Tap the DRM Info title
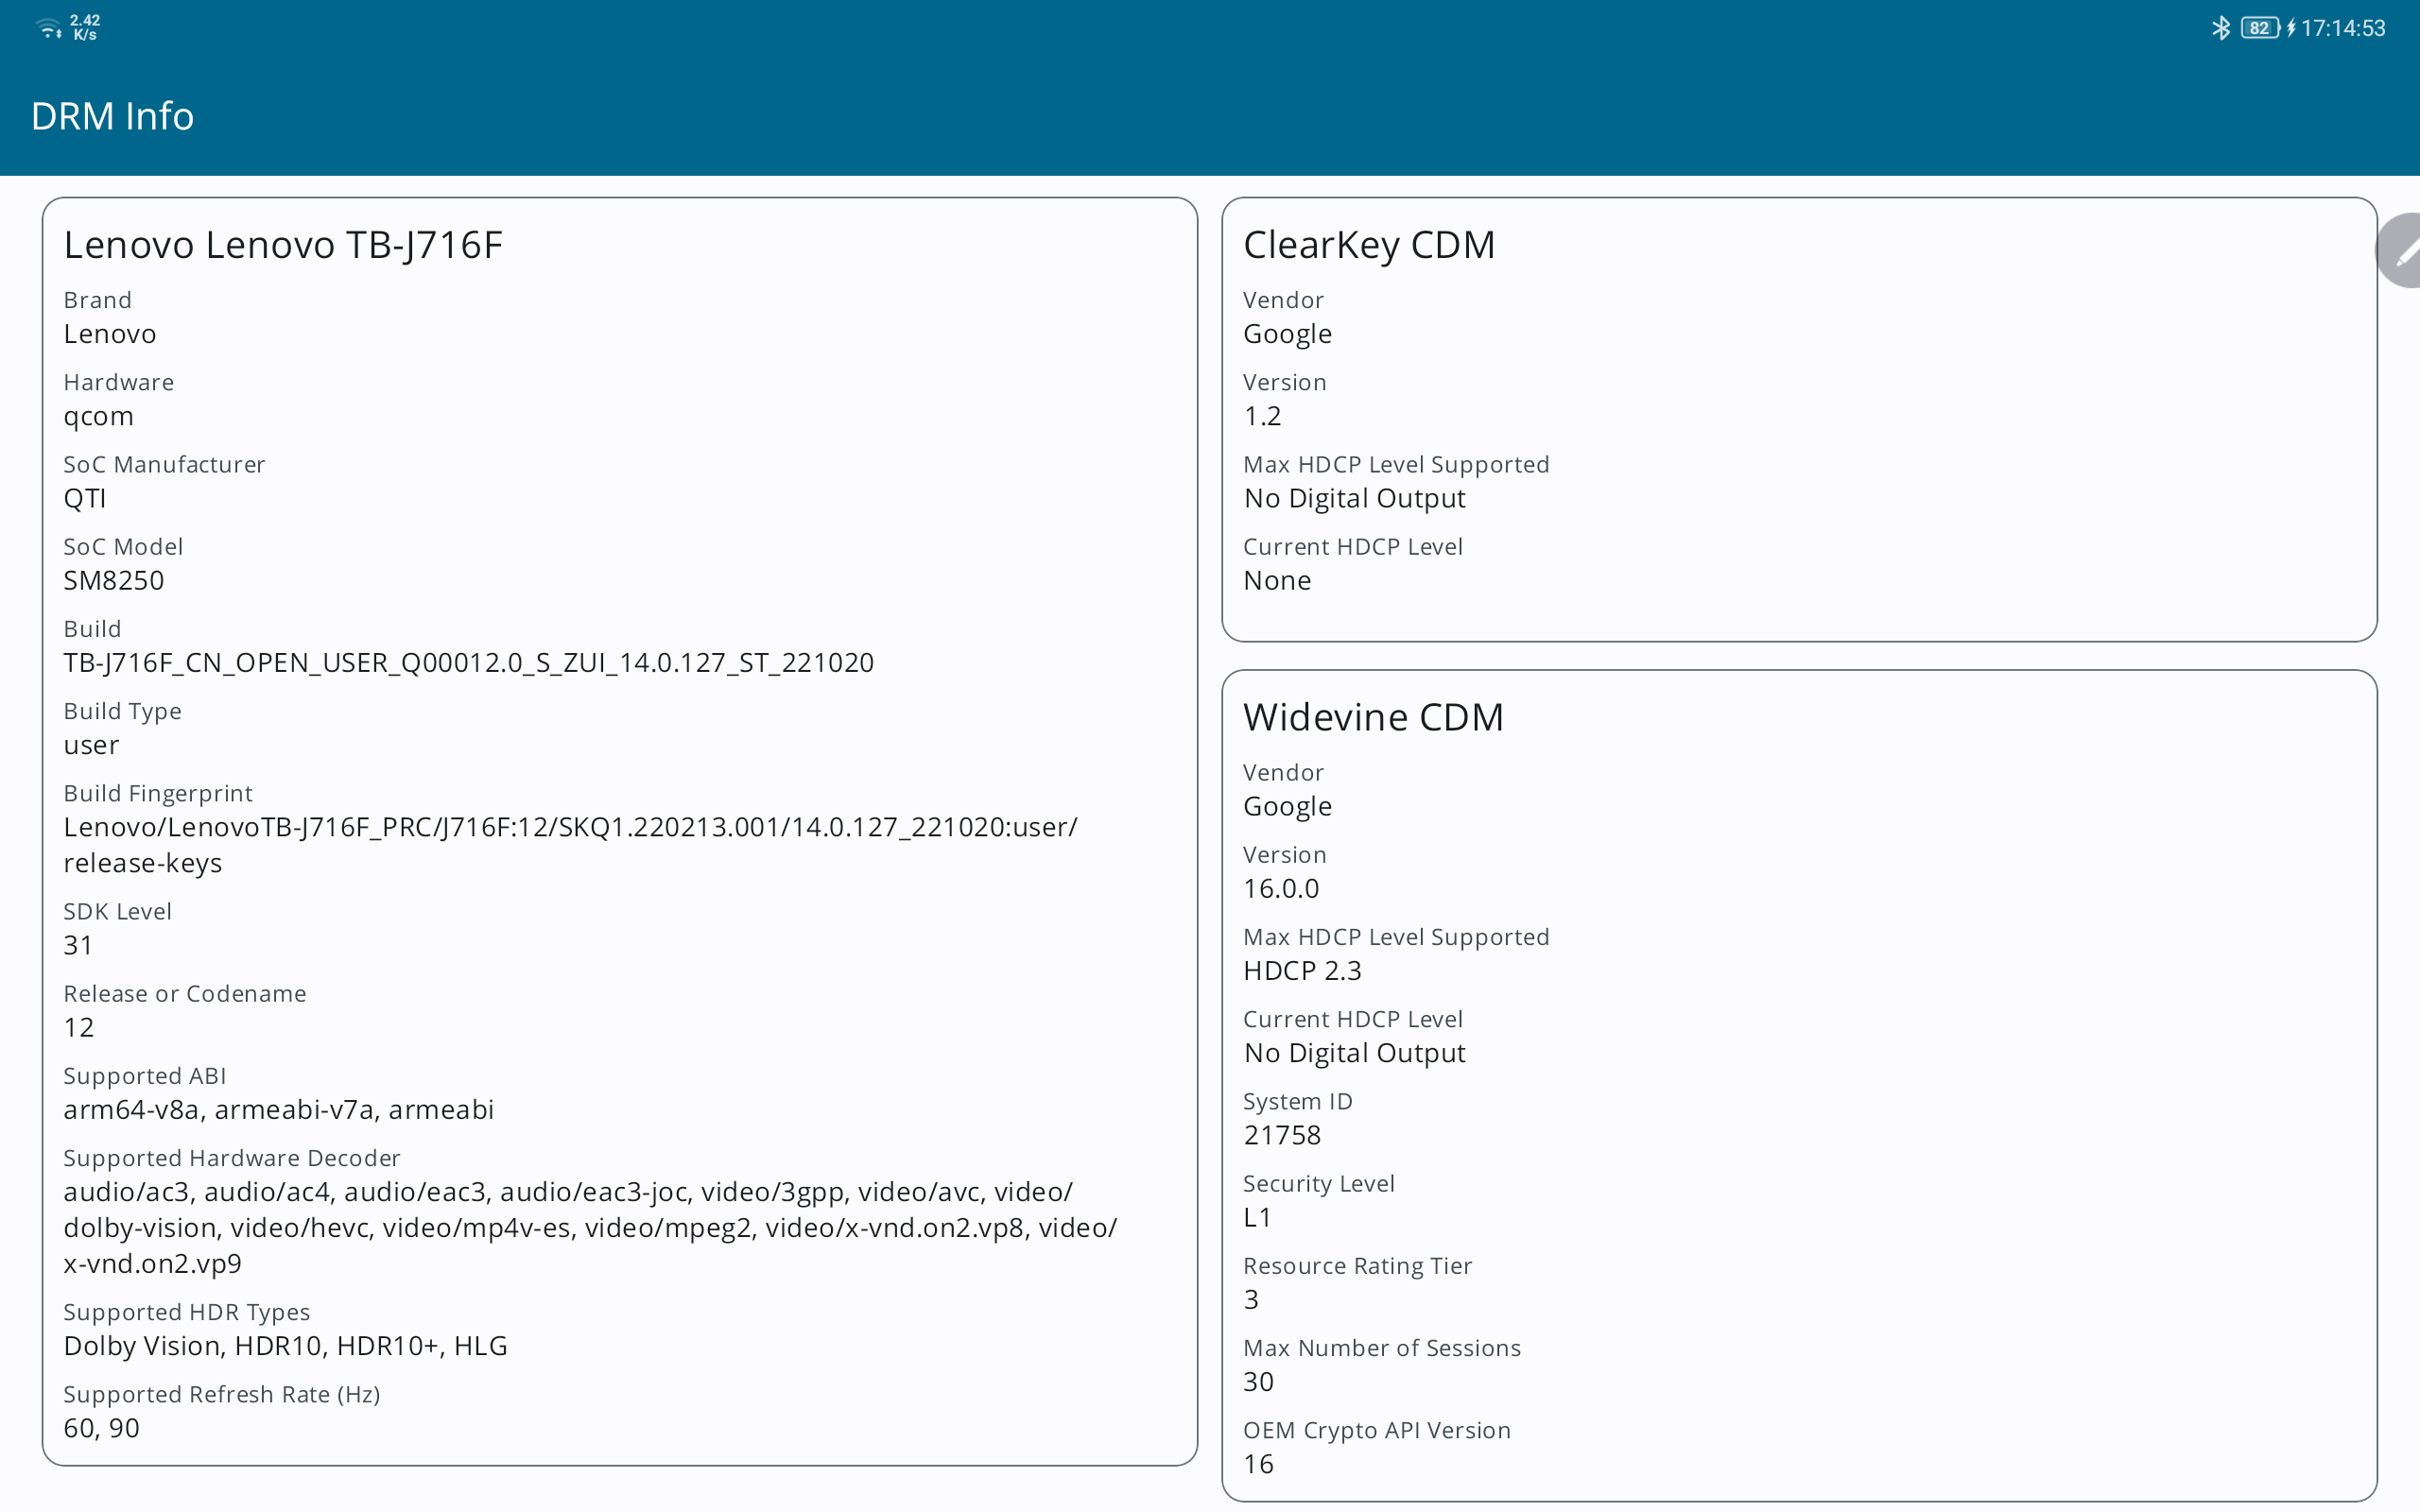Screen dimensions: 2420x1512 click(112, 116)
